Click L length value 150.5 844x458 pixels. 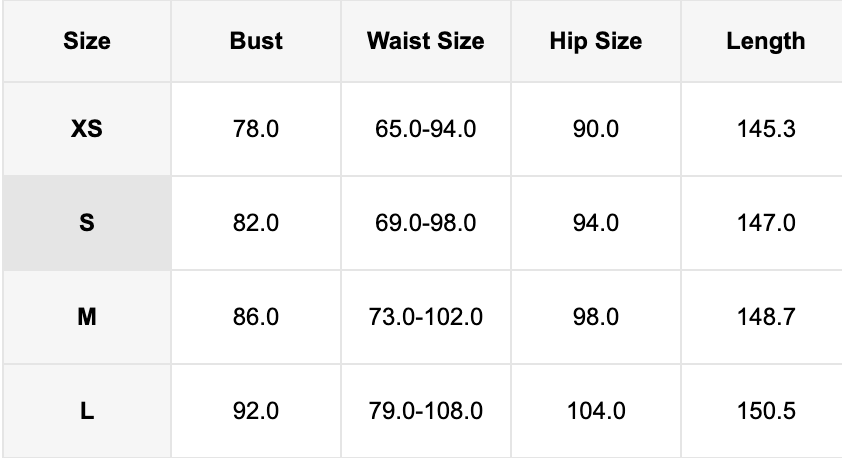[765, 411]
